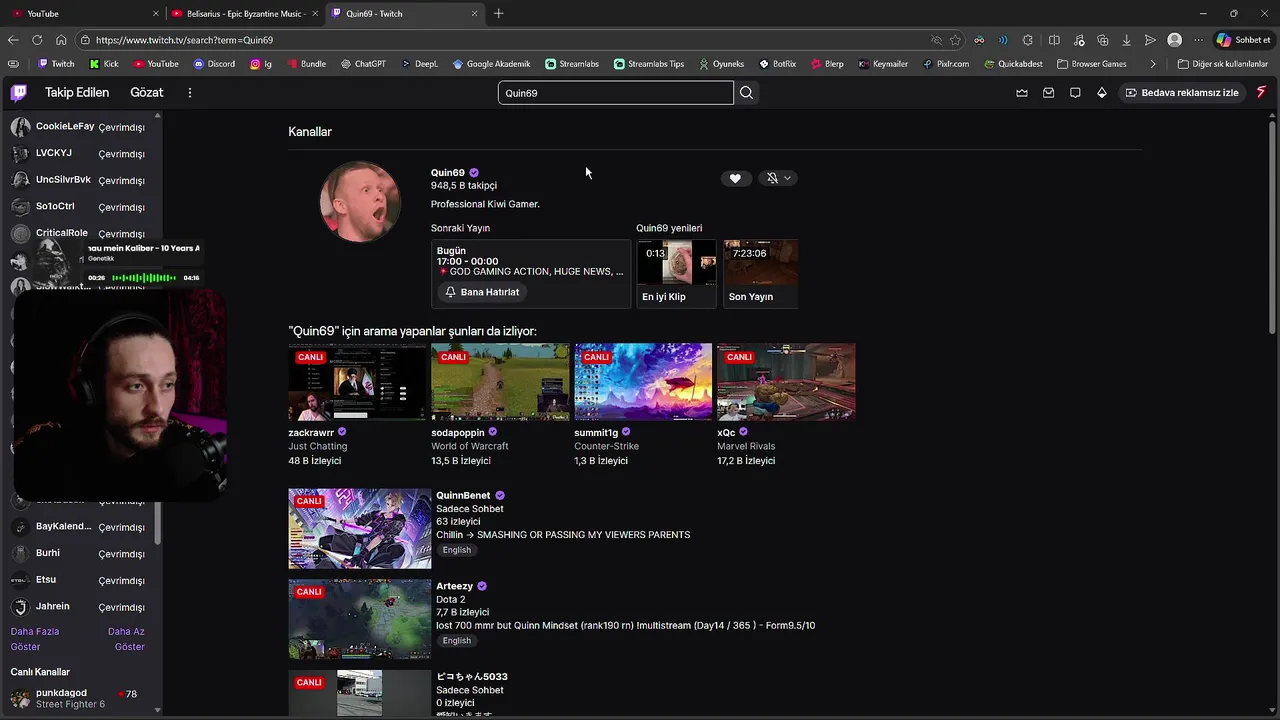Click the browser home icon
The width and height of the screenshot is (1280, 720).
[x=61, y=40]
